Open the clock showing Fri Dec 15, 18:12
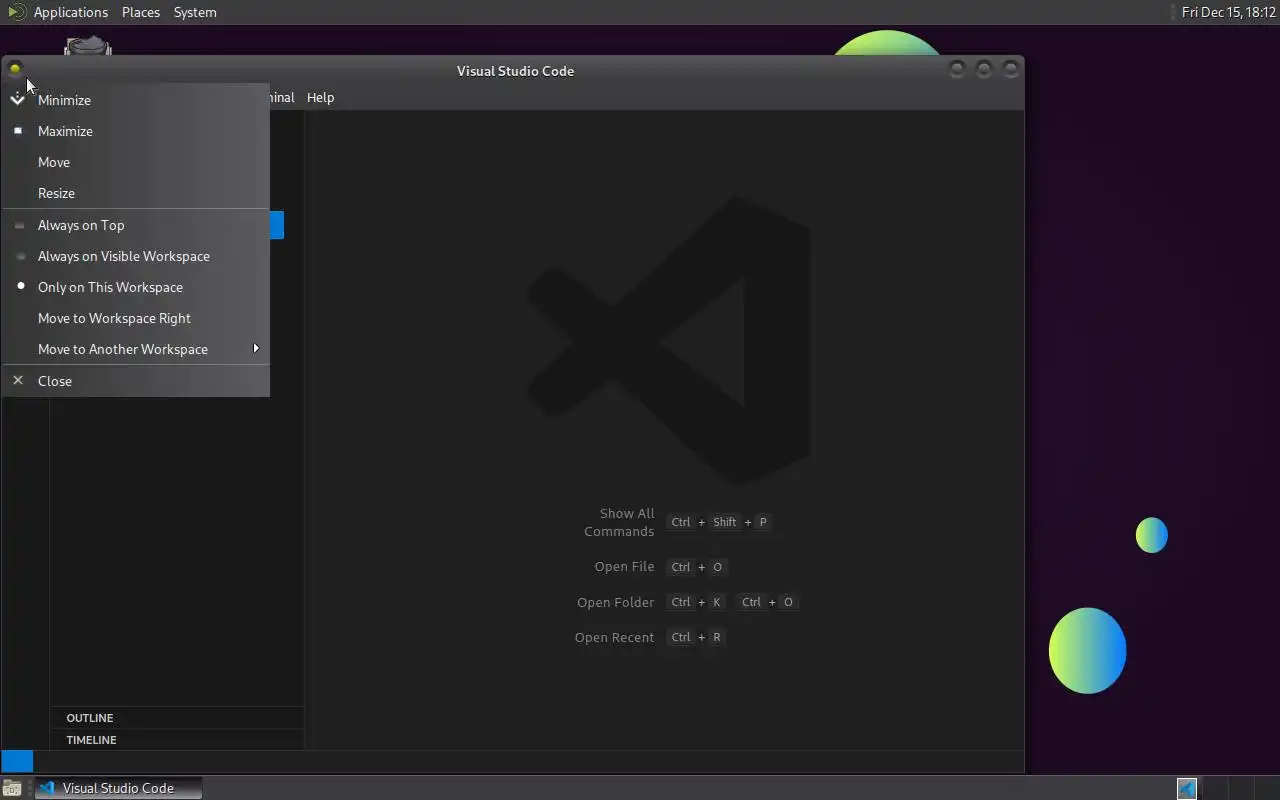 [x=1228, y=12]
